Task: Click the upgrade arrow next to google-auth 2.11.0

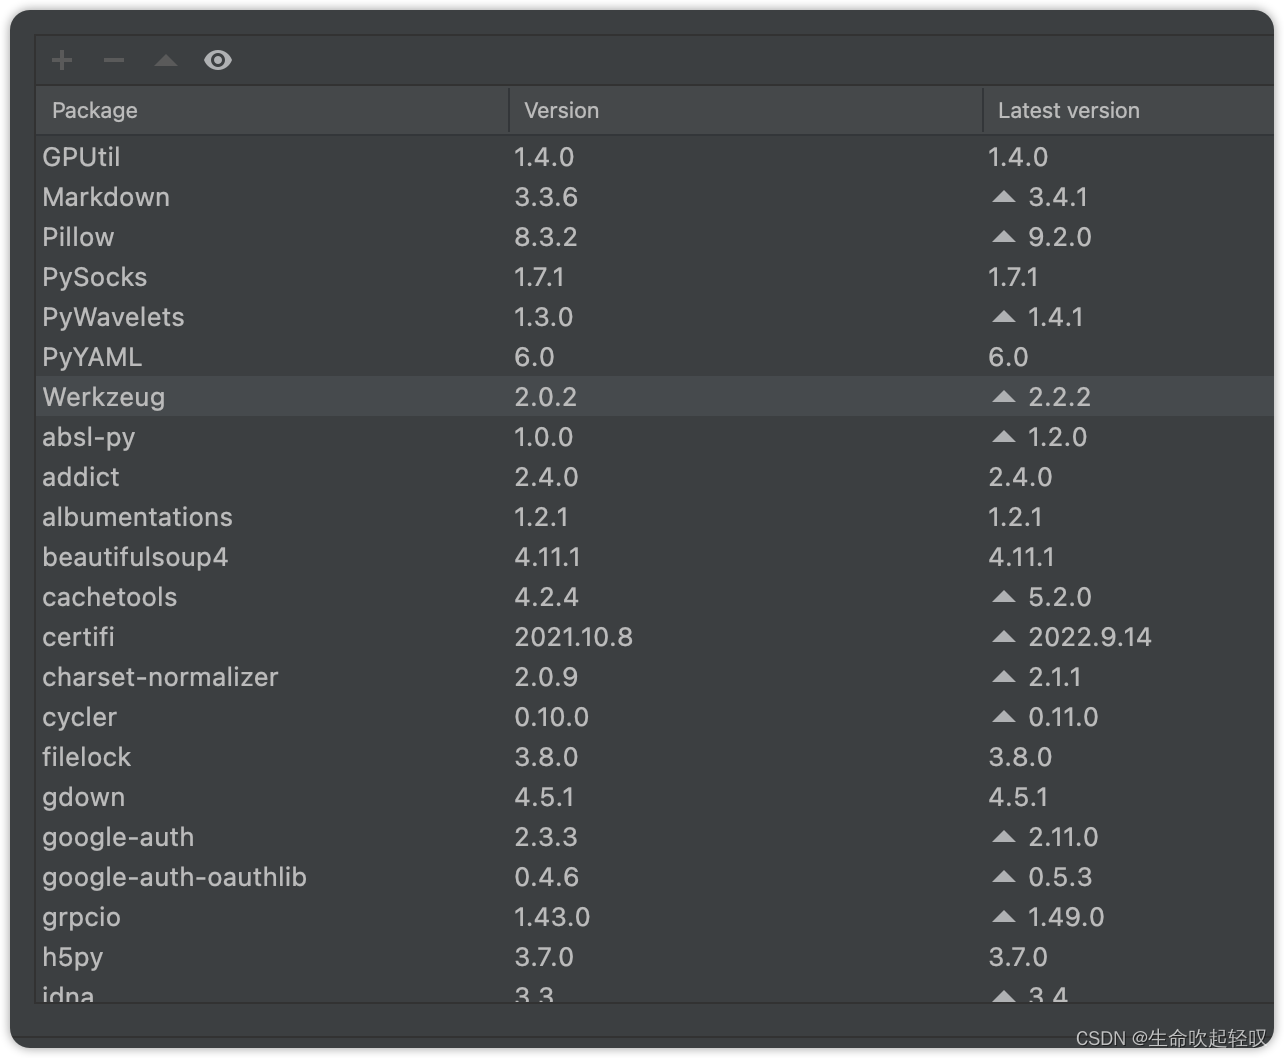Action: tap(1004, 837)
